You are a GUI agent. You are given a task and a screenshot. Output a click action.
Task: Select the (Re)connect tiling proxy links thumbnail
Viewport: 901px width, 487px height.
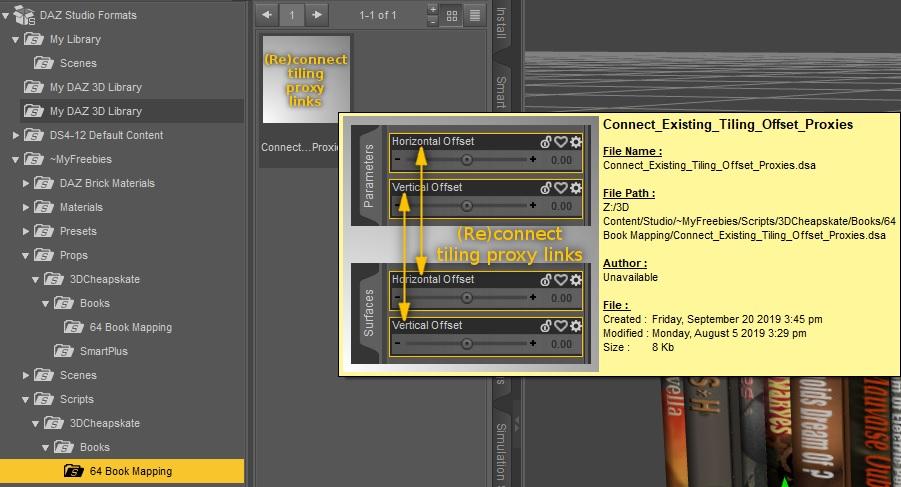(x=306, y=79)
